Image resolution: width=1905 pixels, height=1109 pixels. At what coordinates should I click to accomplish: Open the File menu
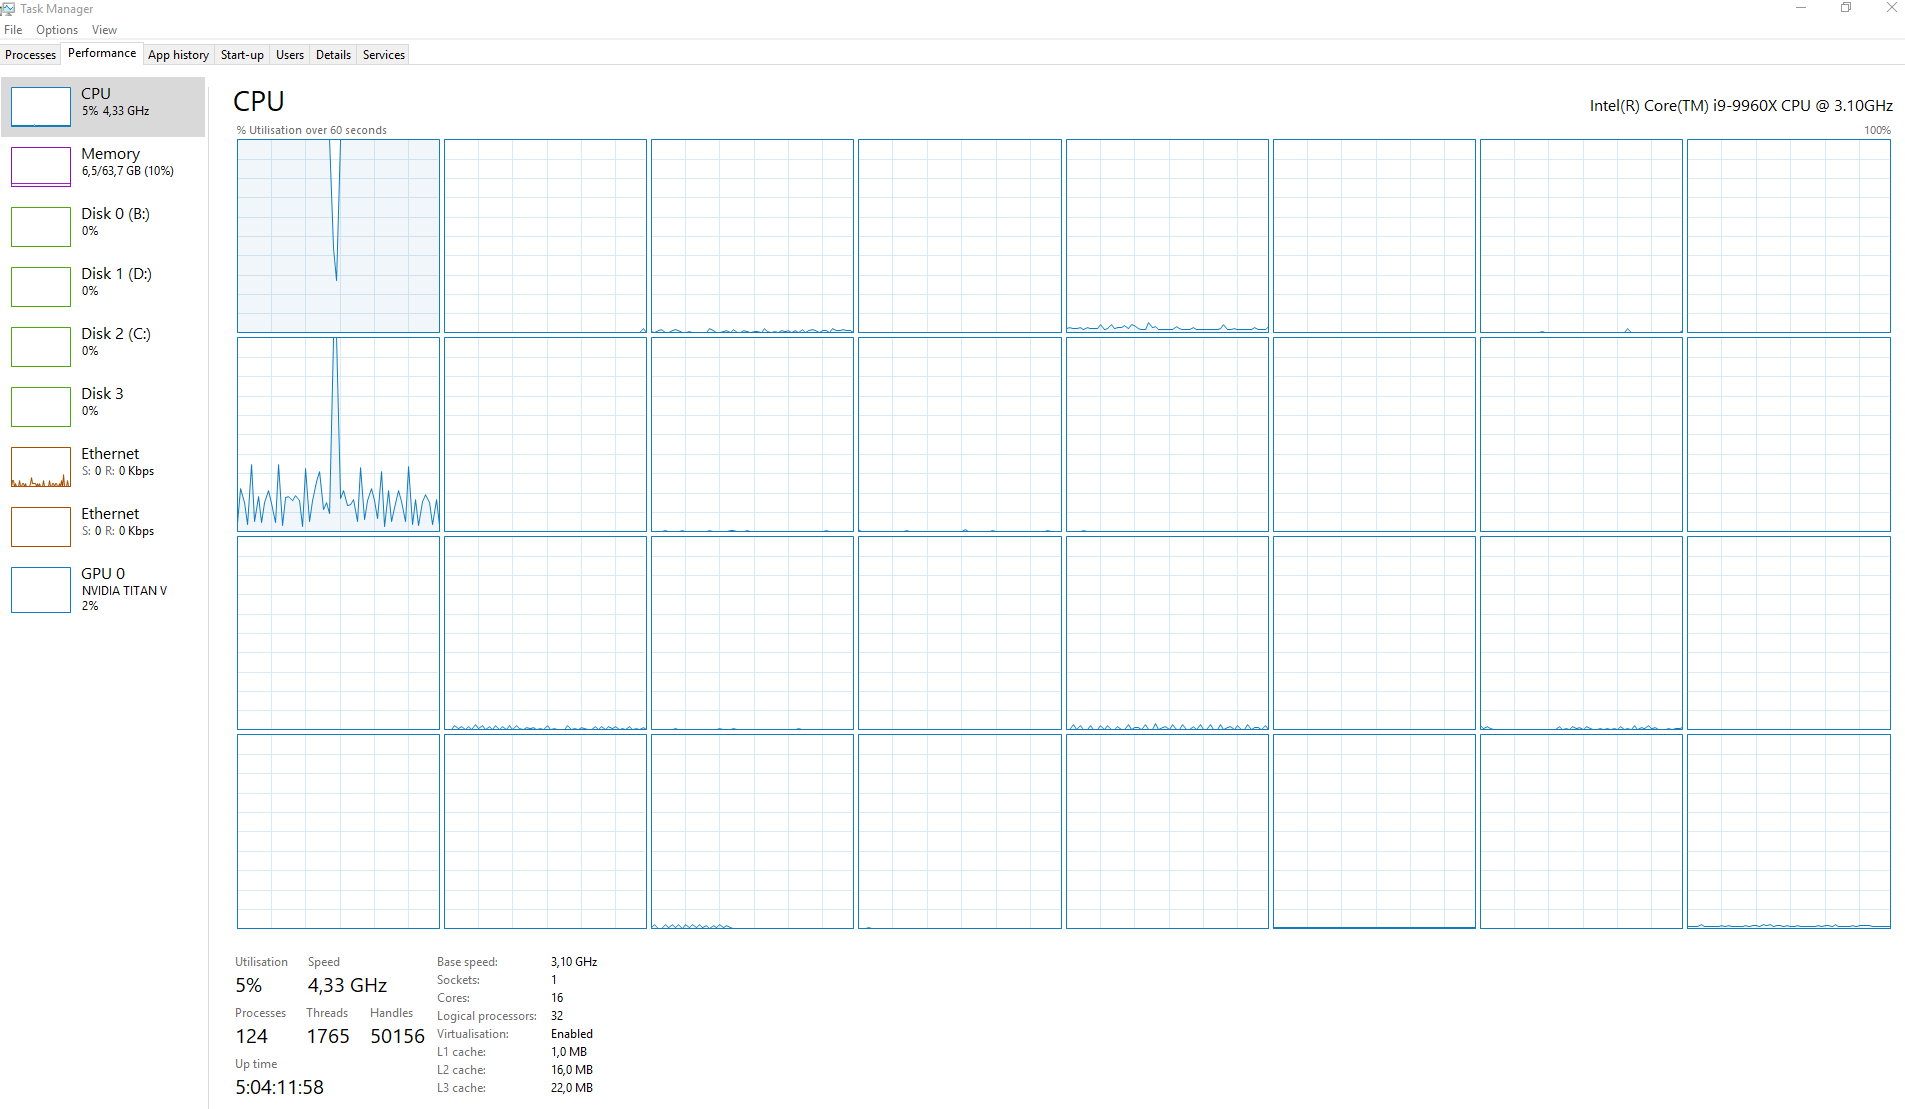pos(13,30)
